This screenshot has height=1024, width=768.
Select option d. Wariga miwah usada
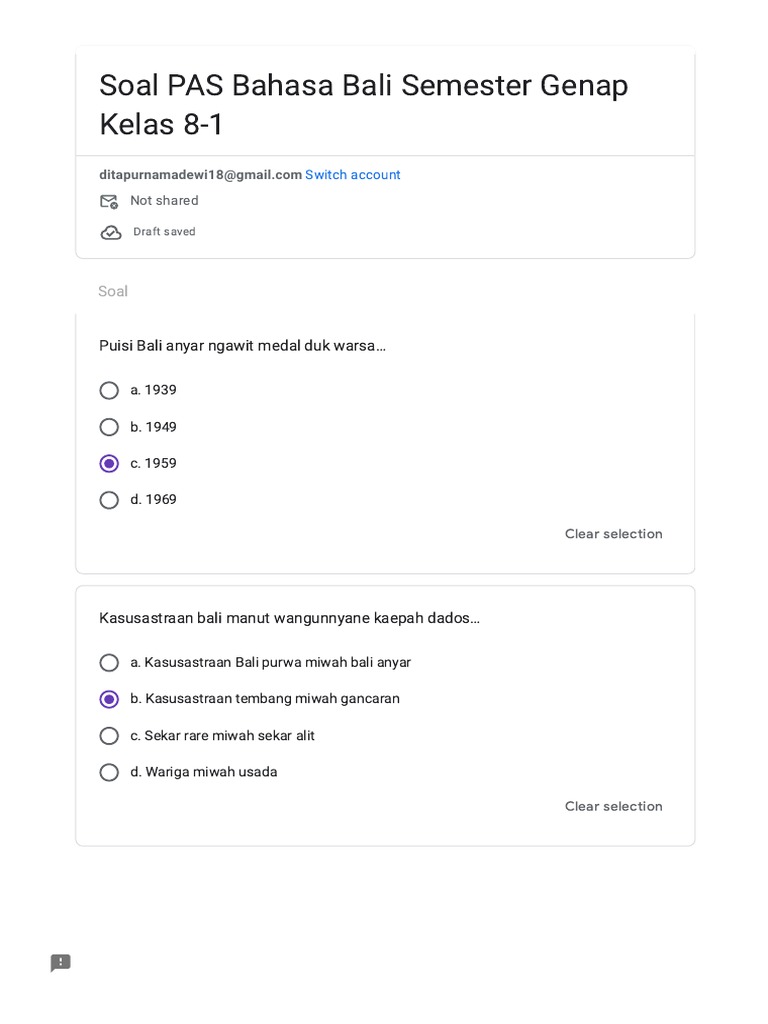pyautogui.click(x=109, y=773)
